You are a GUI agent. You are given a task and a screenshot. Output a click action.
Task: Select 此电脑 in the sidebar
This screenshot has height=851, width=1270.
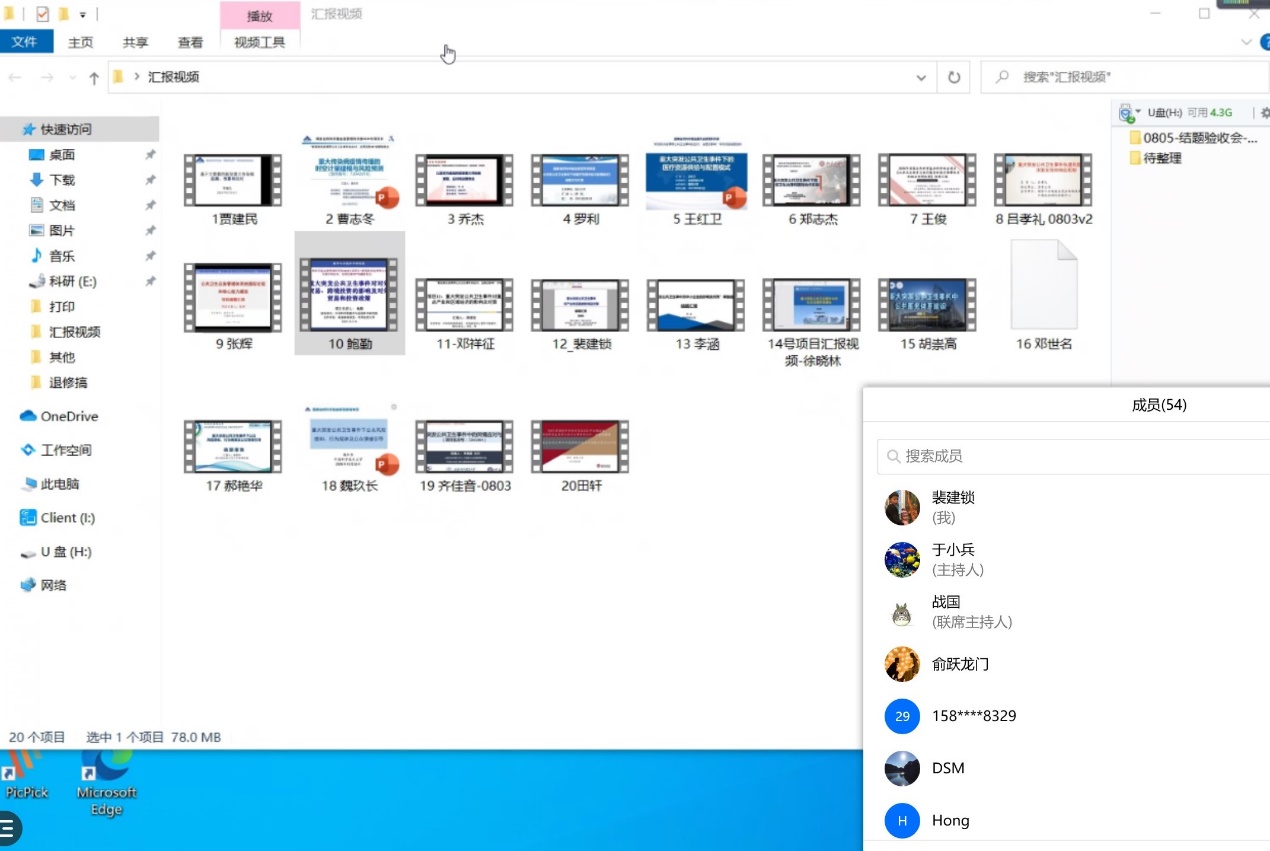59,484
